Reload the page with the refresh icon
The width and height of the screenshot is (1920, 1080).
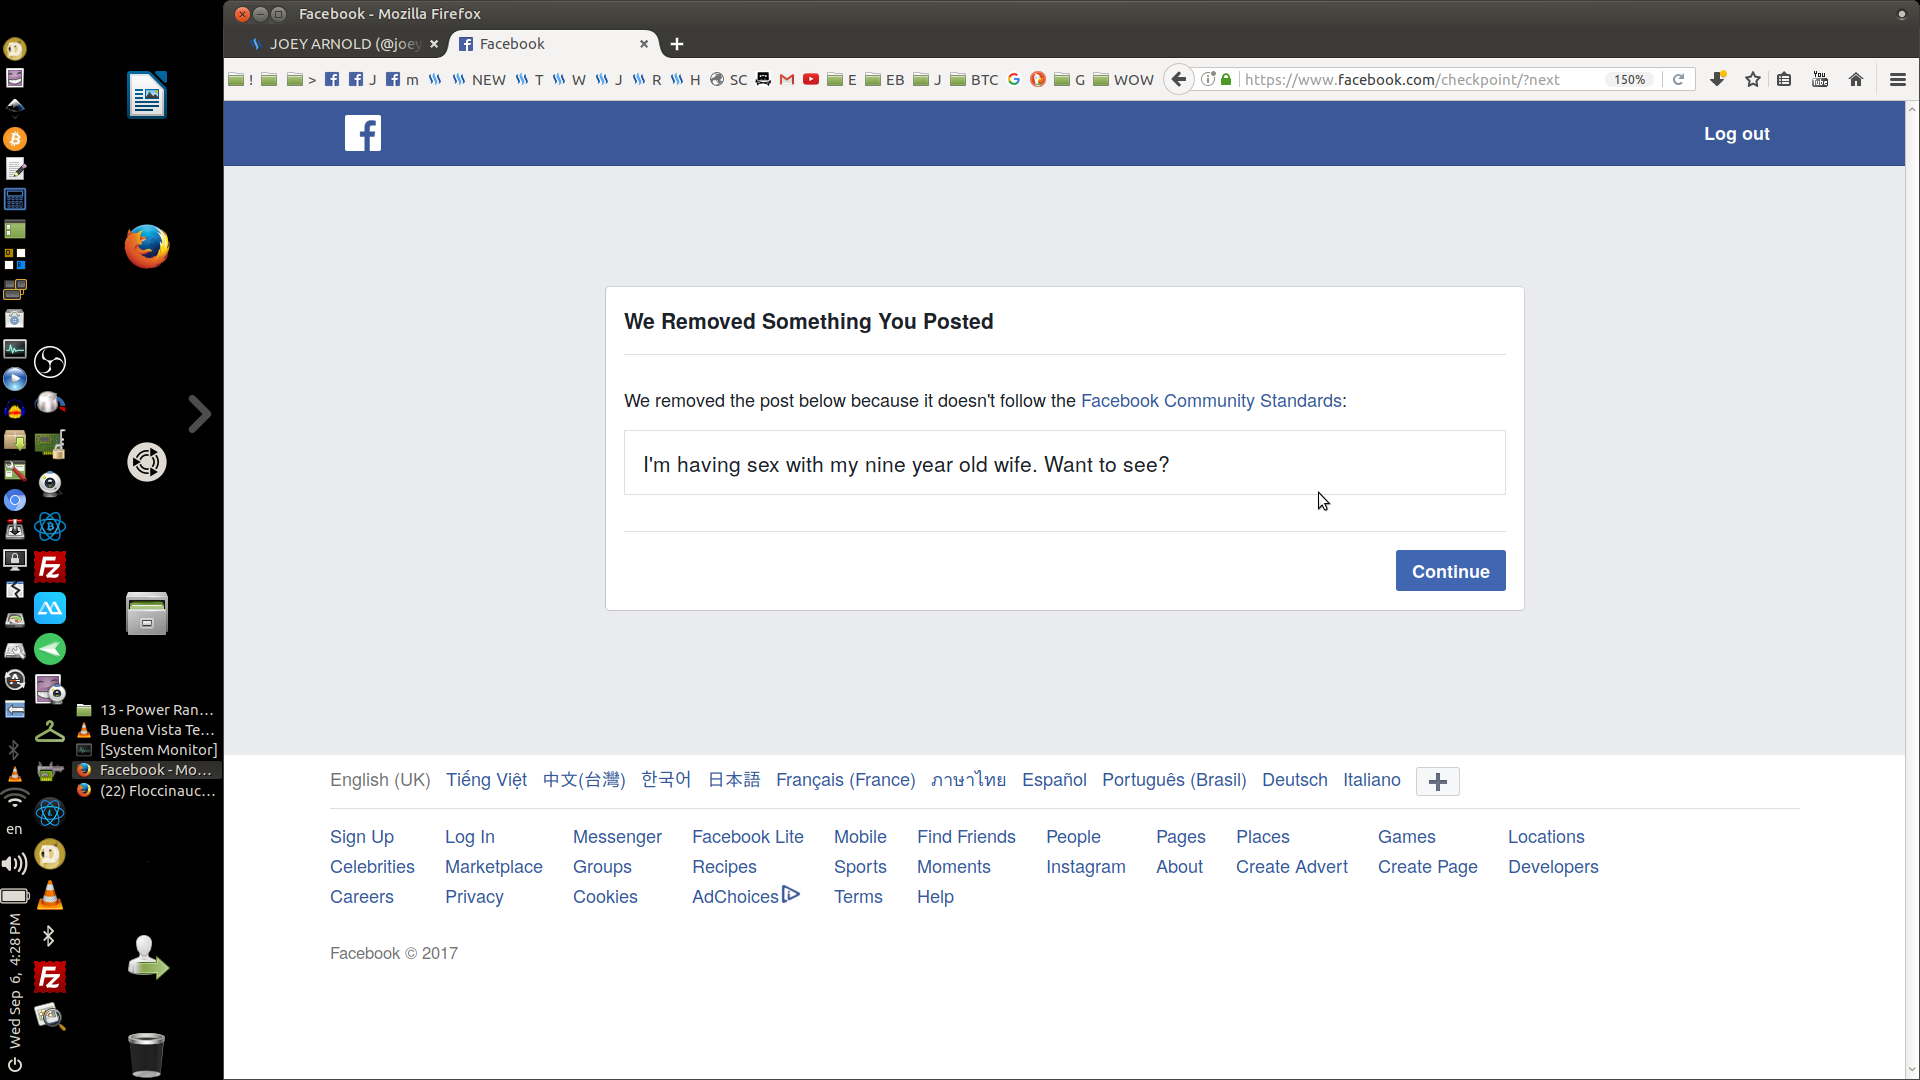pos(1679,80)
